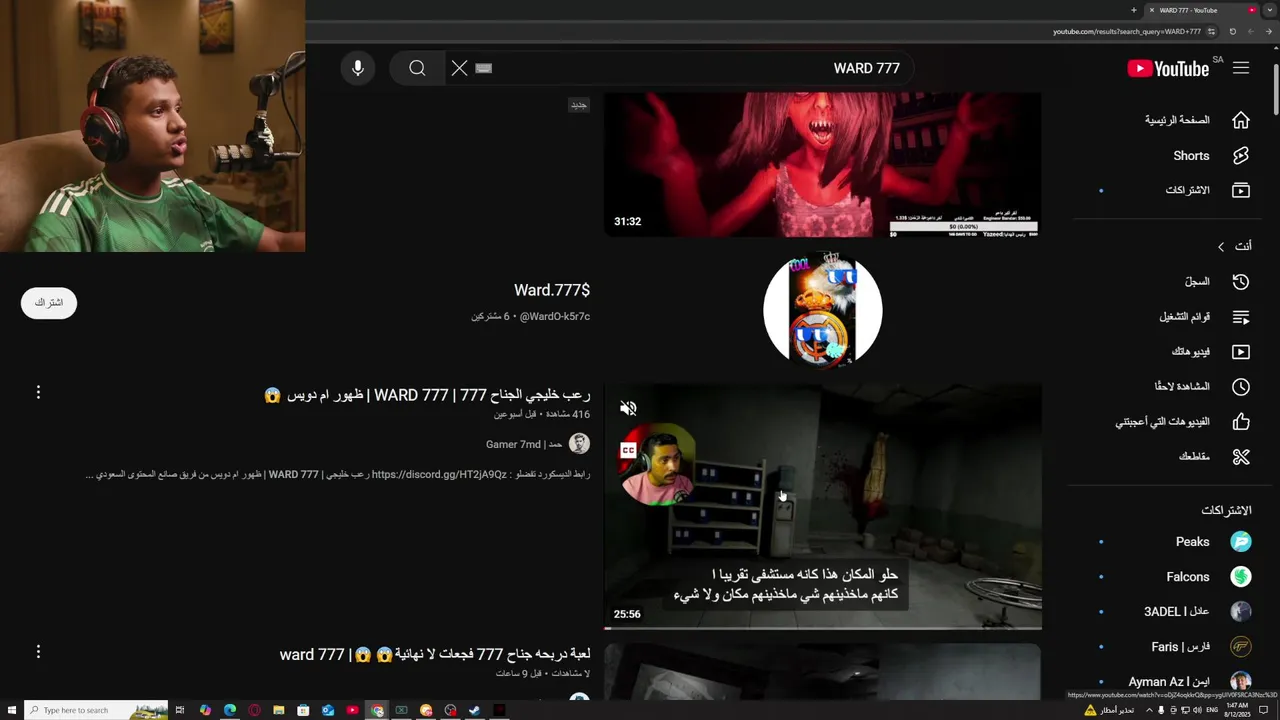The height and width of the screenshot is (720, 1280).
Task: Close the WARD 777 - YouTube tab
Action: [1151, 10]
